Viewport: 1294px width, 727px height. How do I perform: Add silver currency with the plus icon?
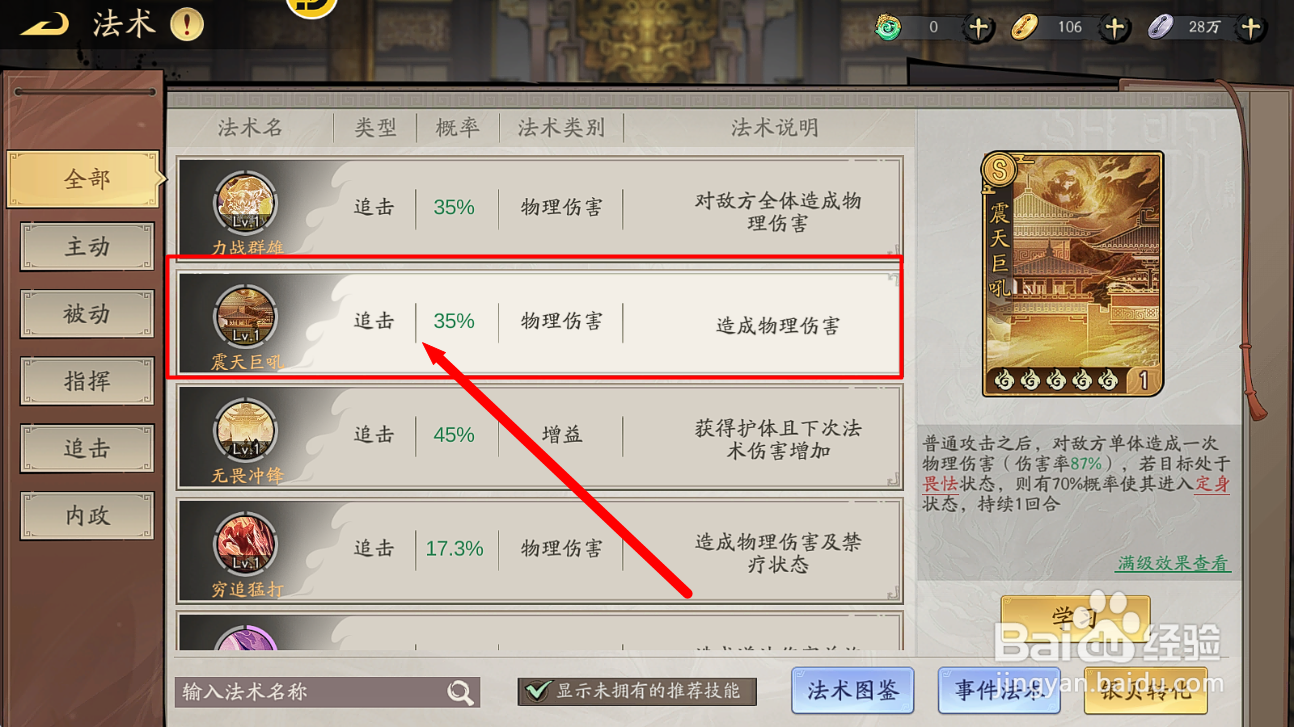point(1250,27)
